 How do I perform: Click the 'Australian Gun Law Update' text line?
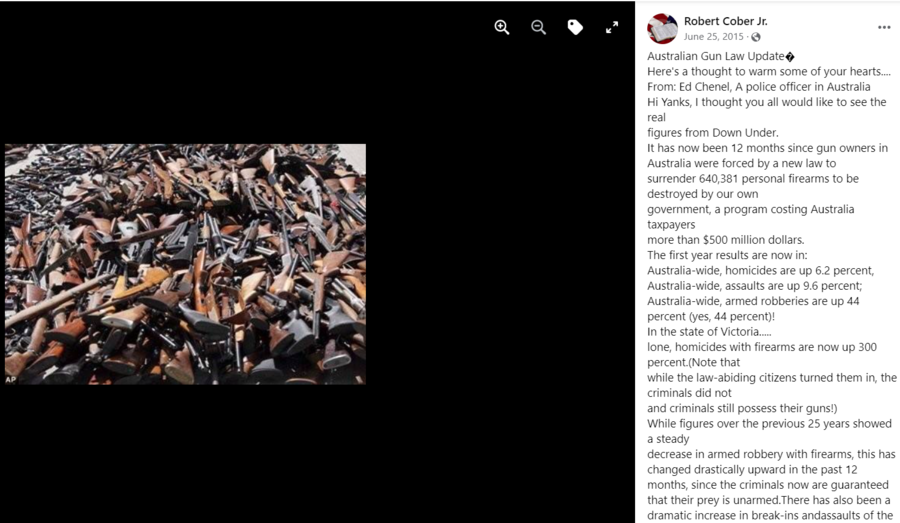point(721,56)
